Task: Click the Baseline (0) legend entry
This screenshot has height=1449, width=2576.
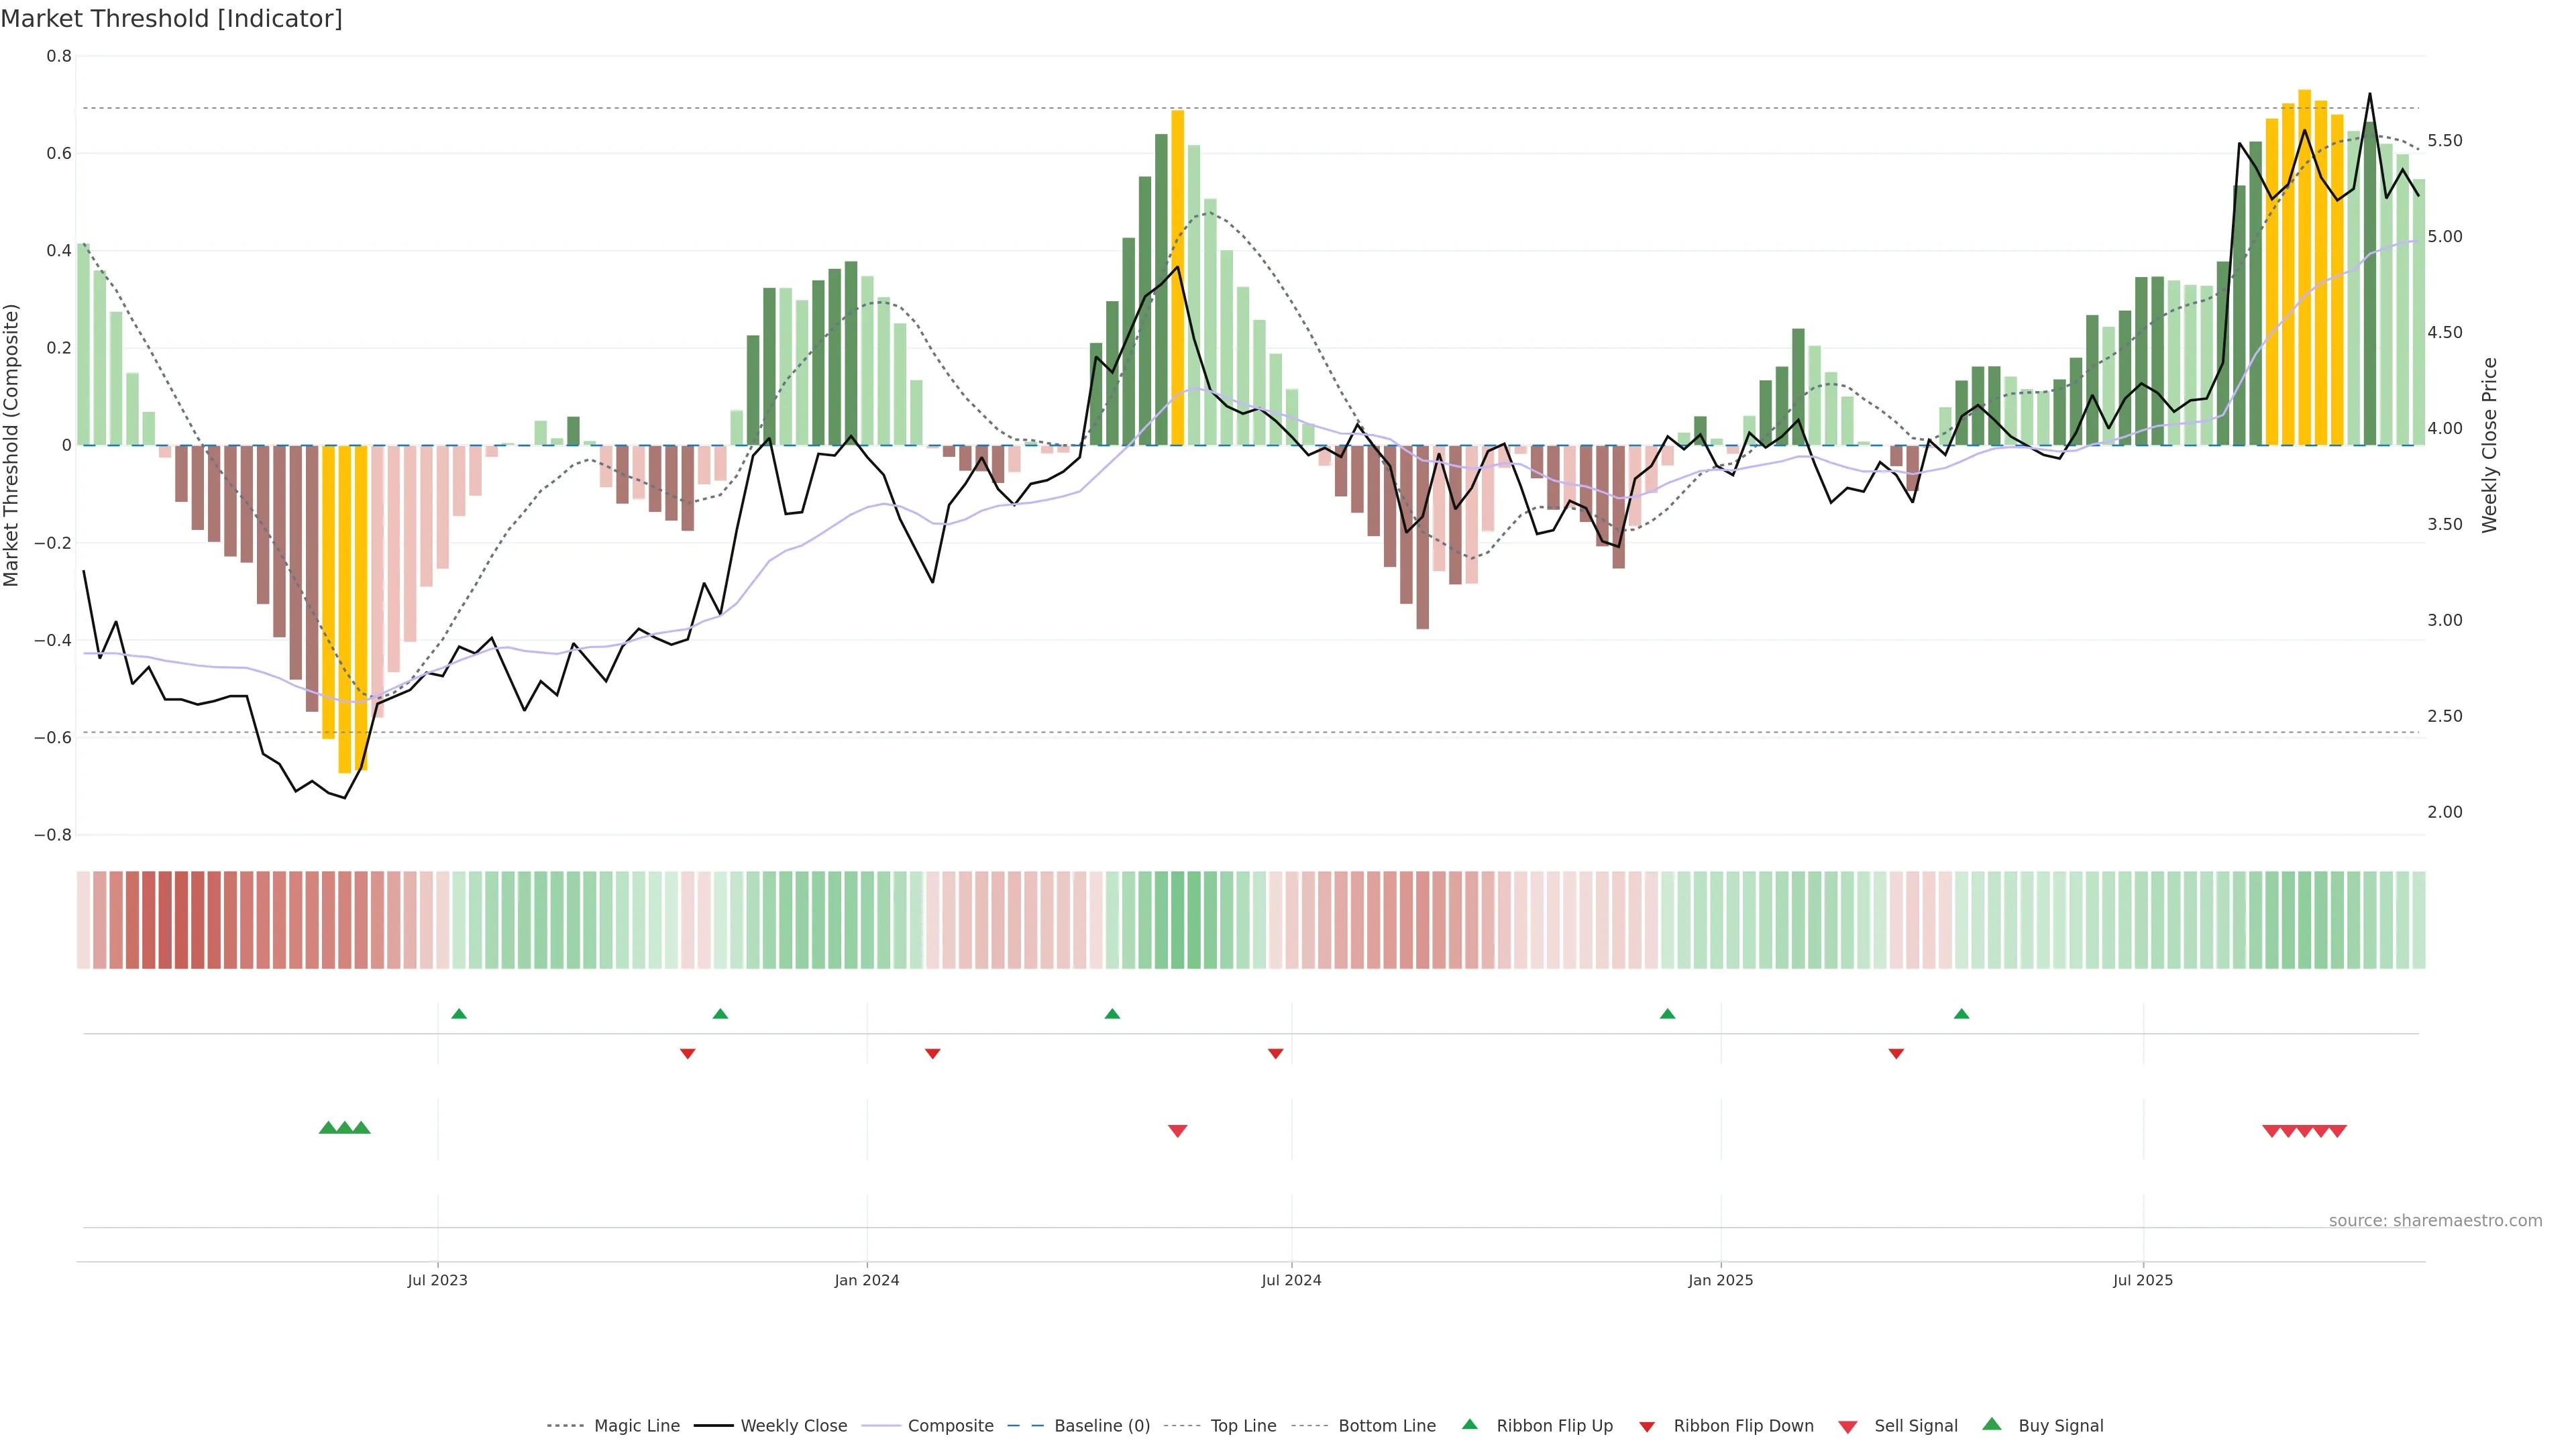Action: point(1101,1426)
